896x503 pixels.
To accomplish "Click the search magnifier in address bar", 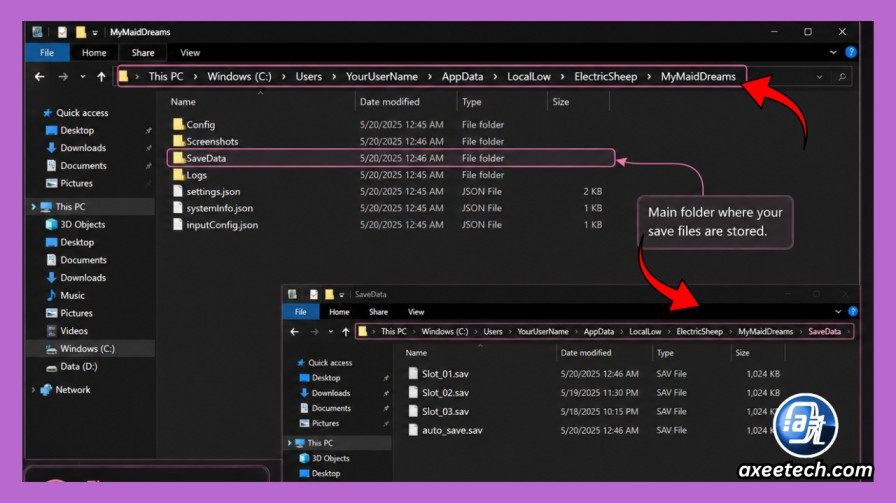I will tap(842, 77).
